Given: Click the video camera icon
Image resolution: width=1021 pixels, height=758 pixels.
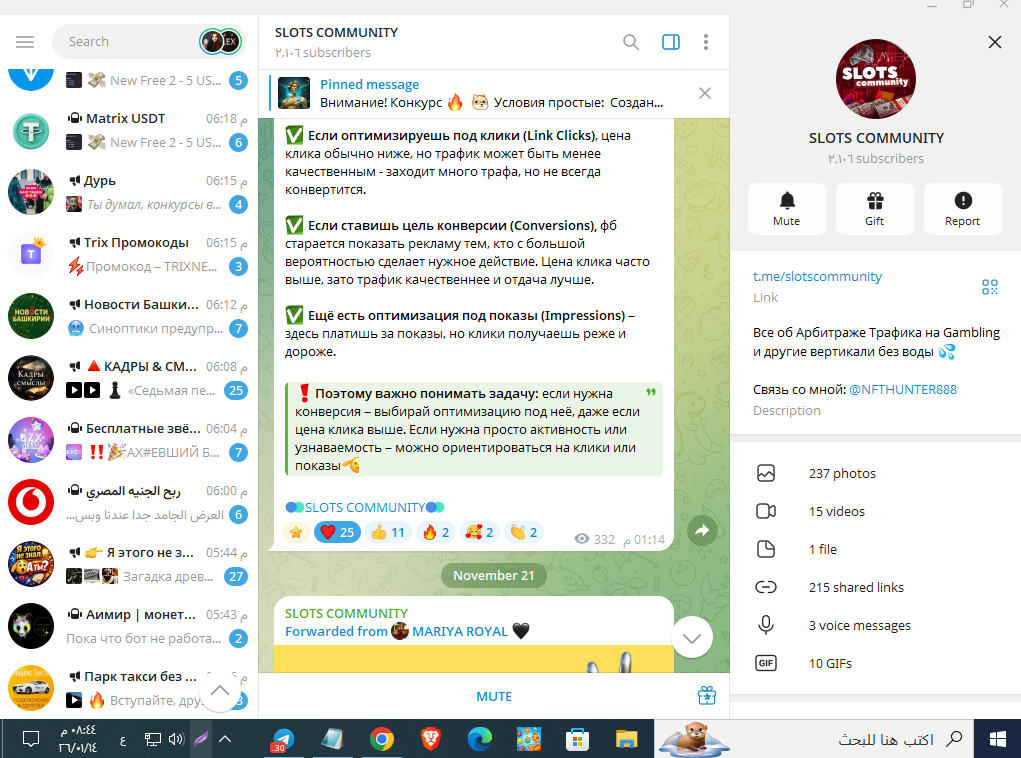Looking at the screenshot, I should pos(766,511).
